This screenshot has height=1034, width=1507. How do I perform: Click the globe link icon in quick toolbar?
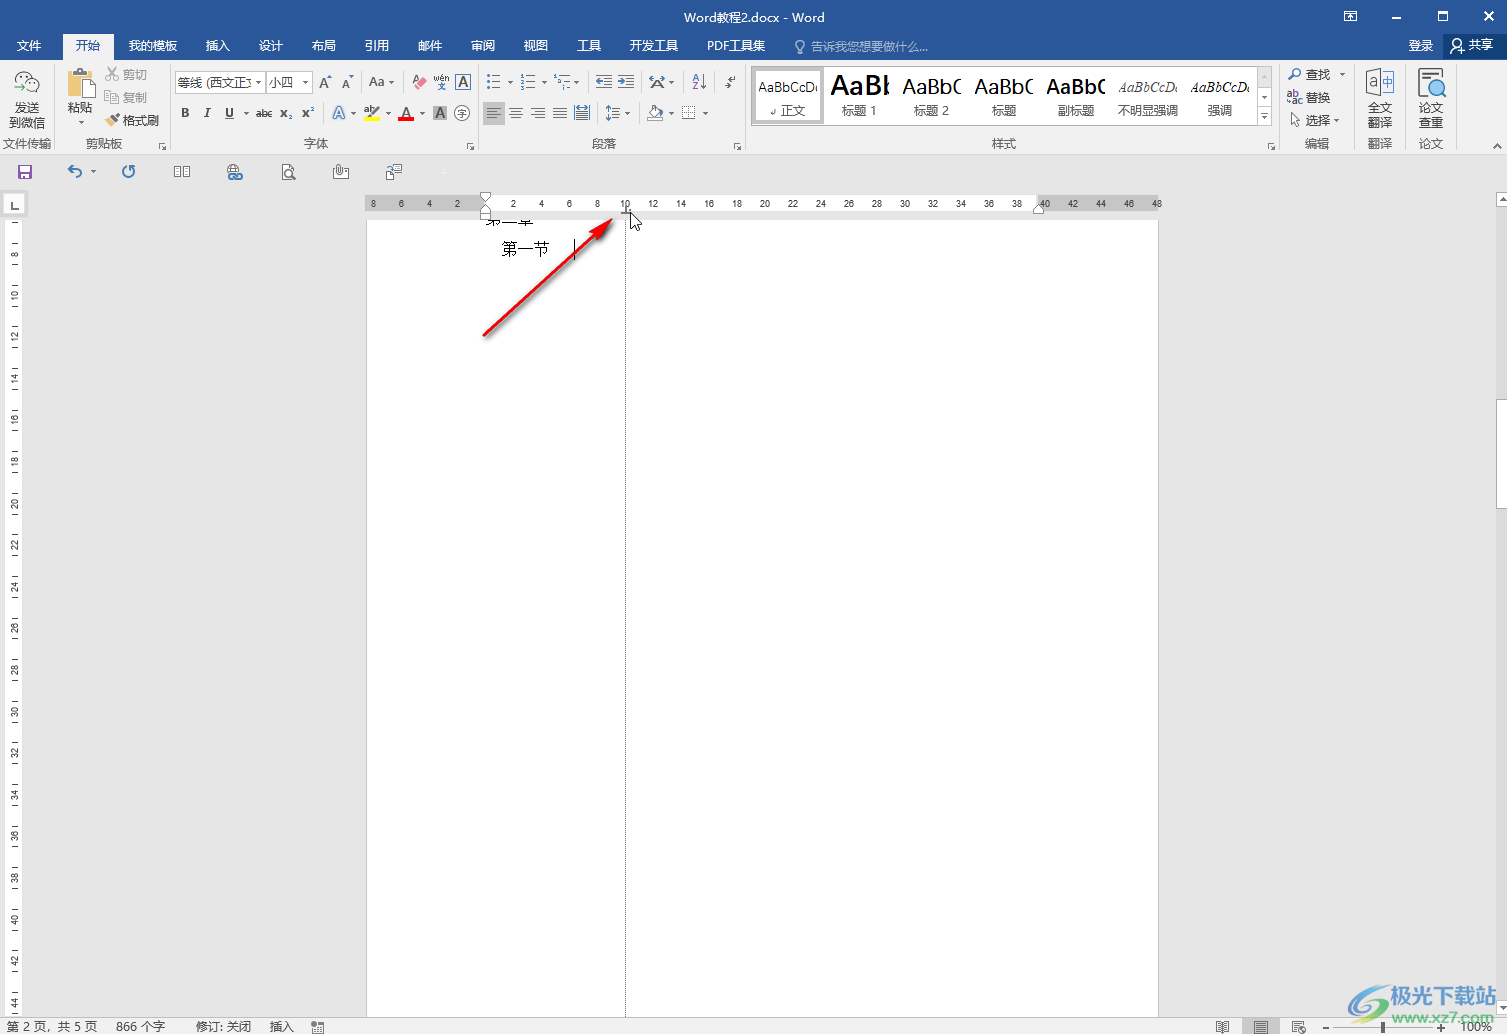pos(235,172)
